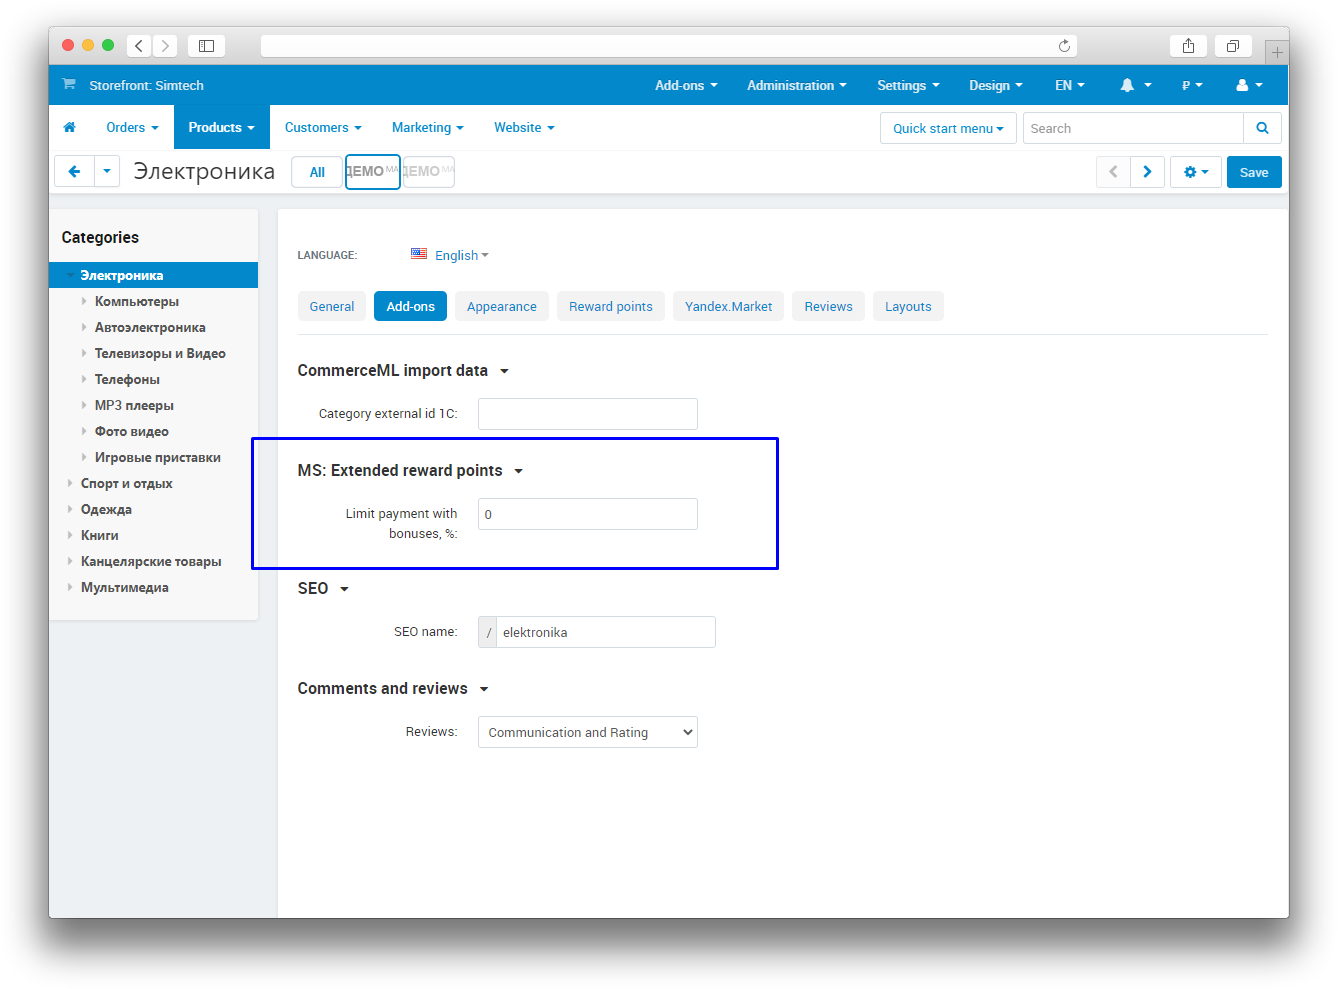Open the Quick start menu button

tap(947, 128)
